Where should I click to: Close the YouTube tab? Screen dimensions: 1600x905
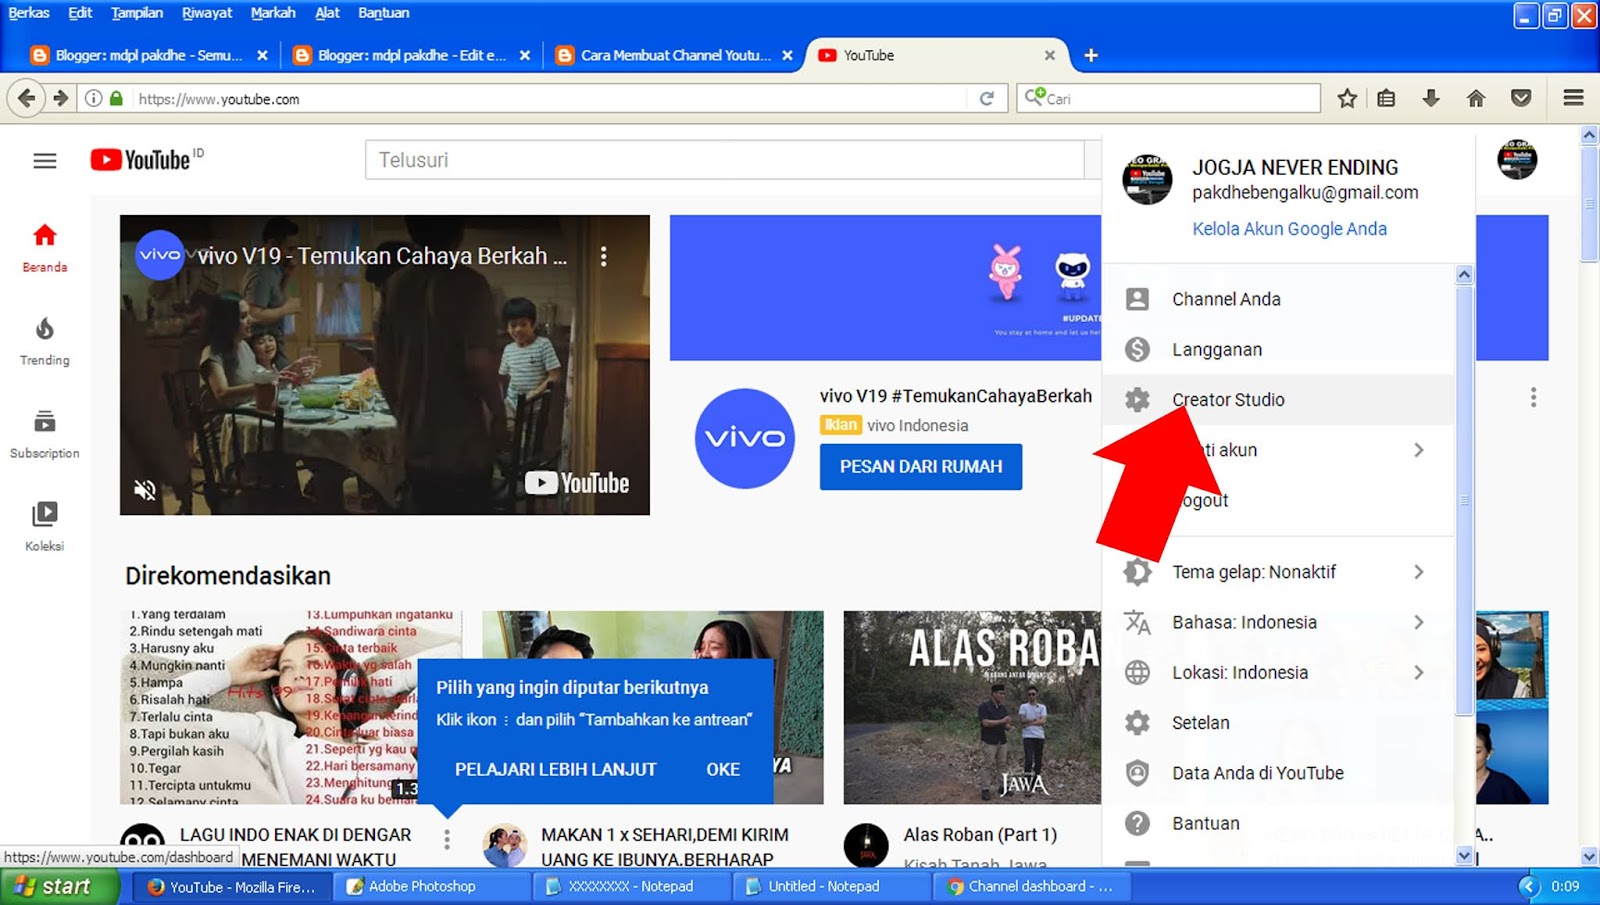click(x=1049, y=55)
